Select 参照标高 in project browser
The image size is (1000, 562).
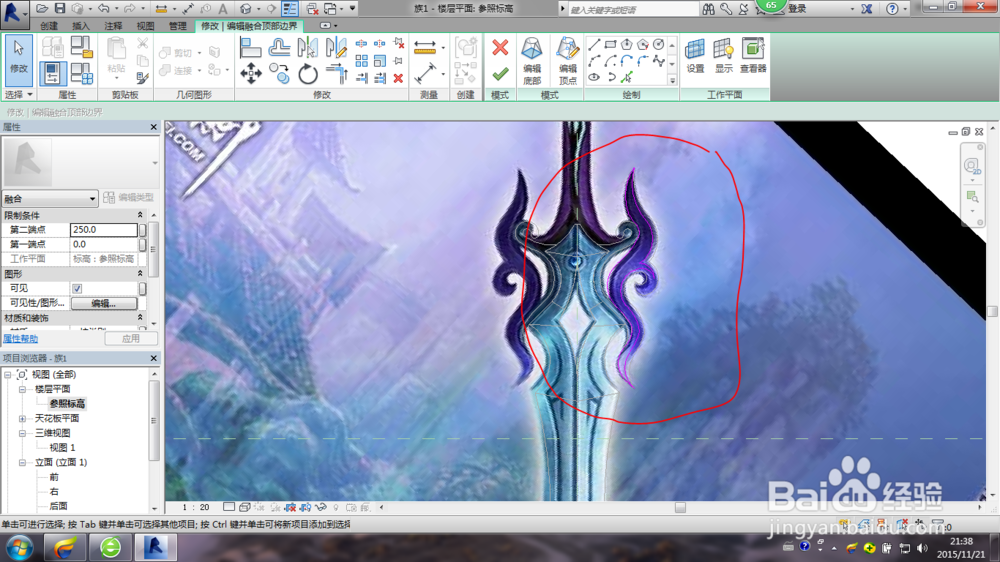point(67,404)
